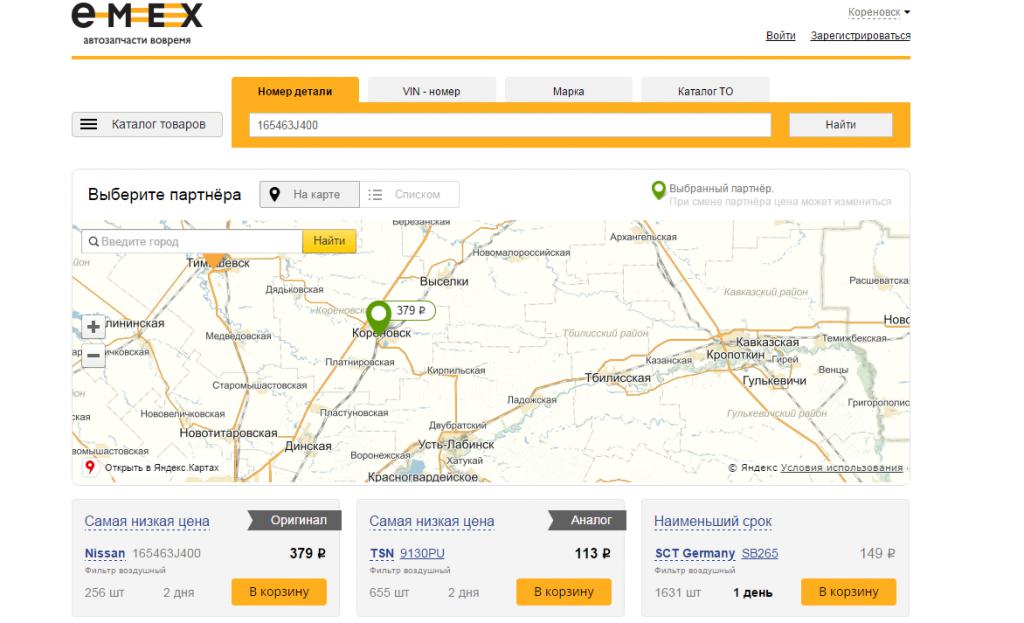Image resolution: width=1024 pixels, height=623 pixels.
Task: Select the VIN - номер tab
Action: click(x=432, y=91)
